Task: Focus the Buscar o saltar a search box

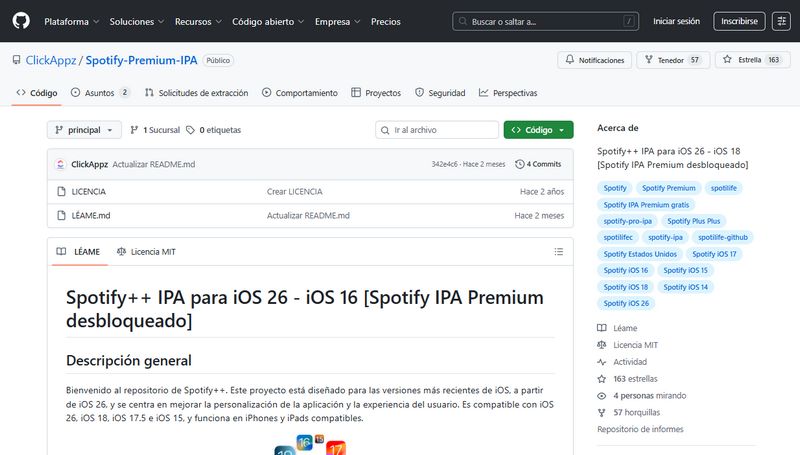Action: point(545,21)
